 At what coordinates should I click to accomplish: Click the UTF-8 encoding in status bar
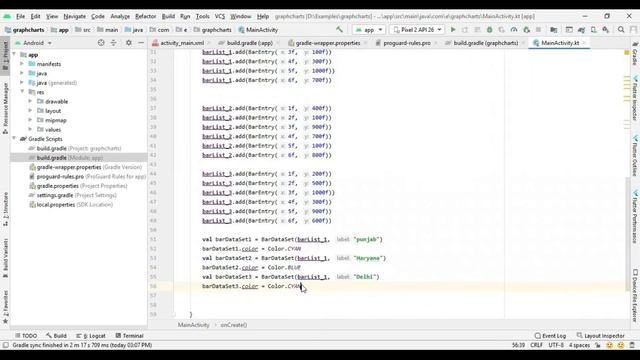[x=556, y=345]
